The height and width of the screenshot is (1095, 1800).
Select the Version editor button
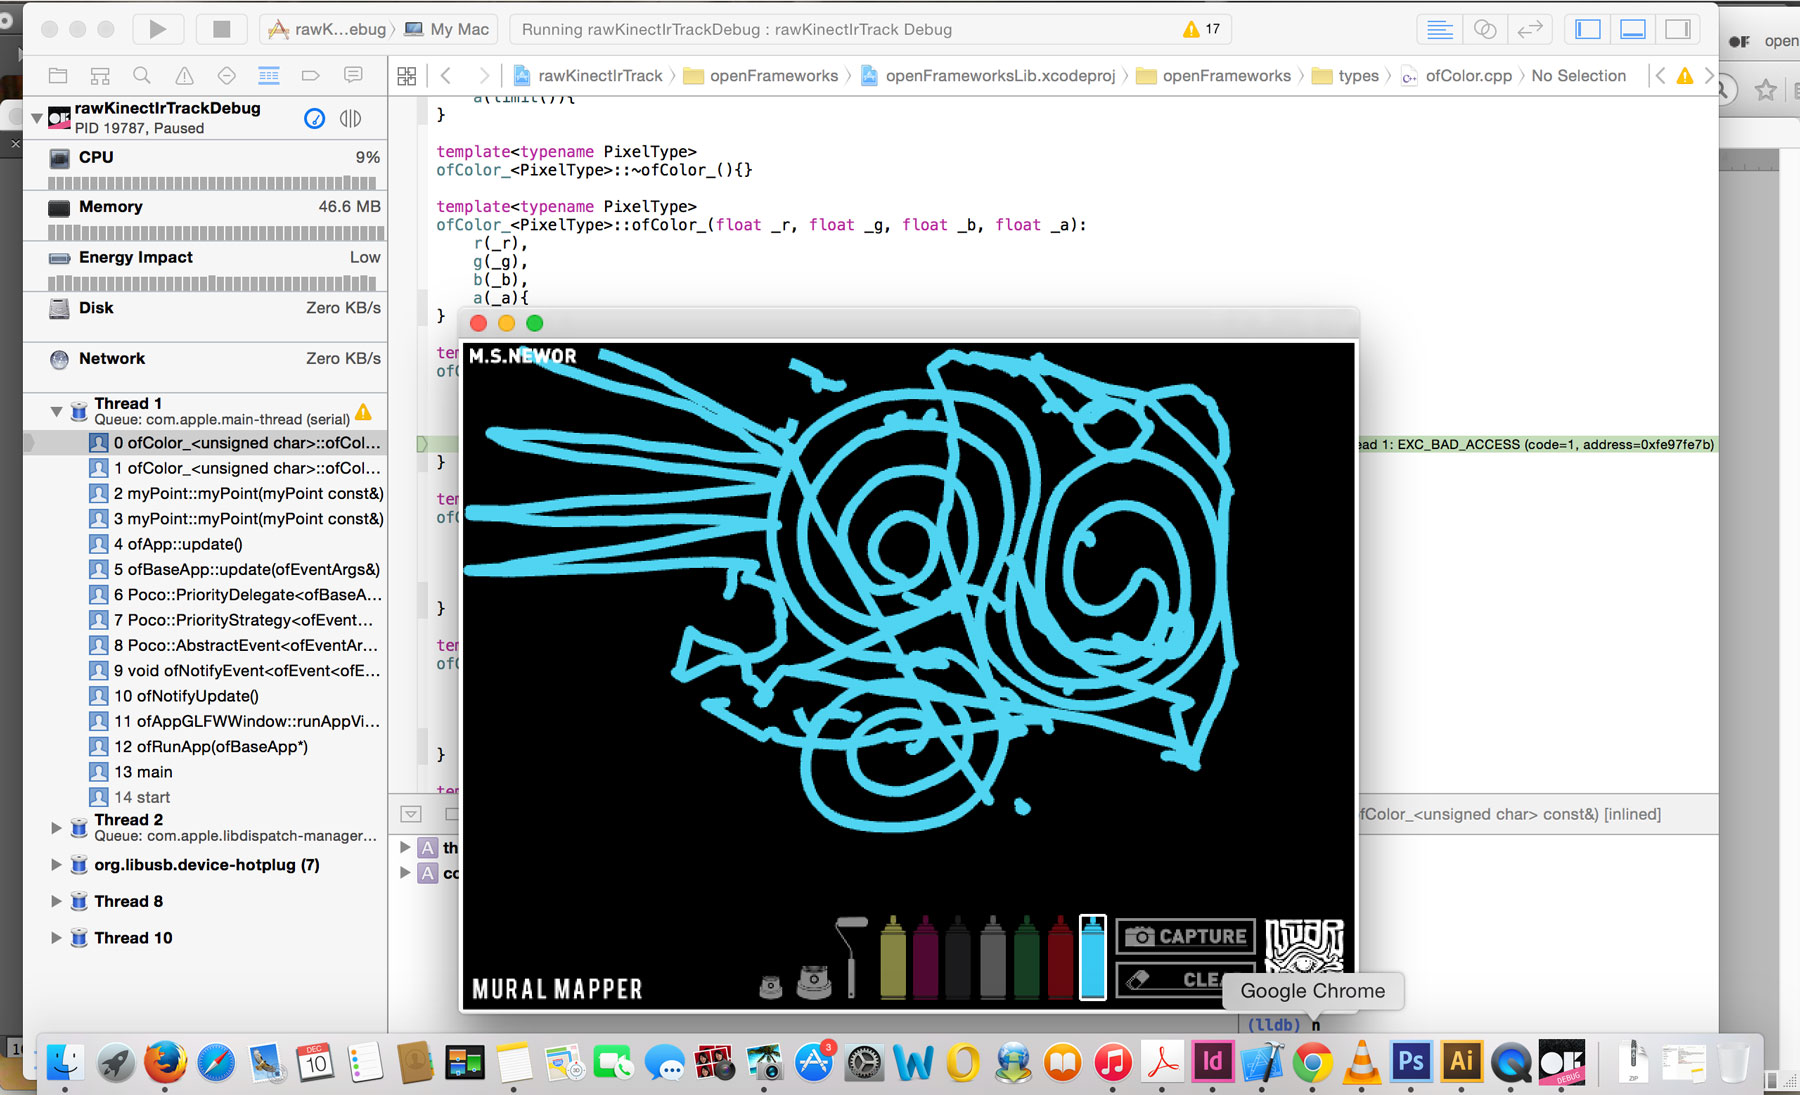(x=1530, y=29)
